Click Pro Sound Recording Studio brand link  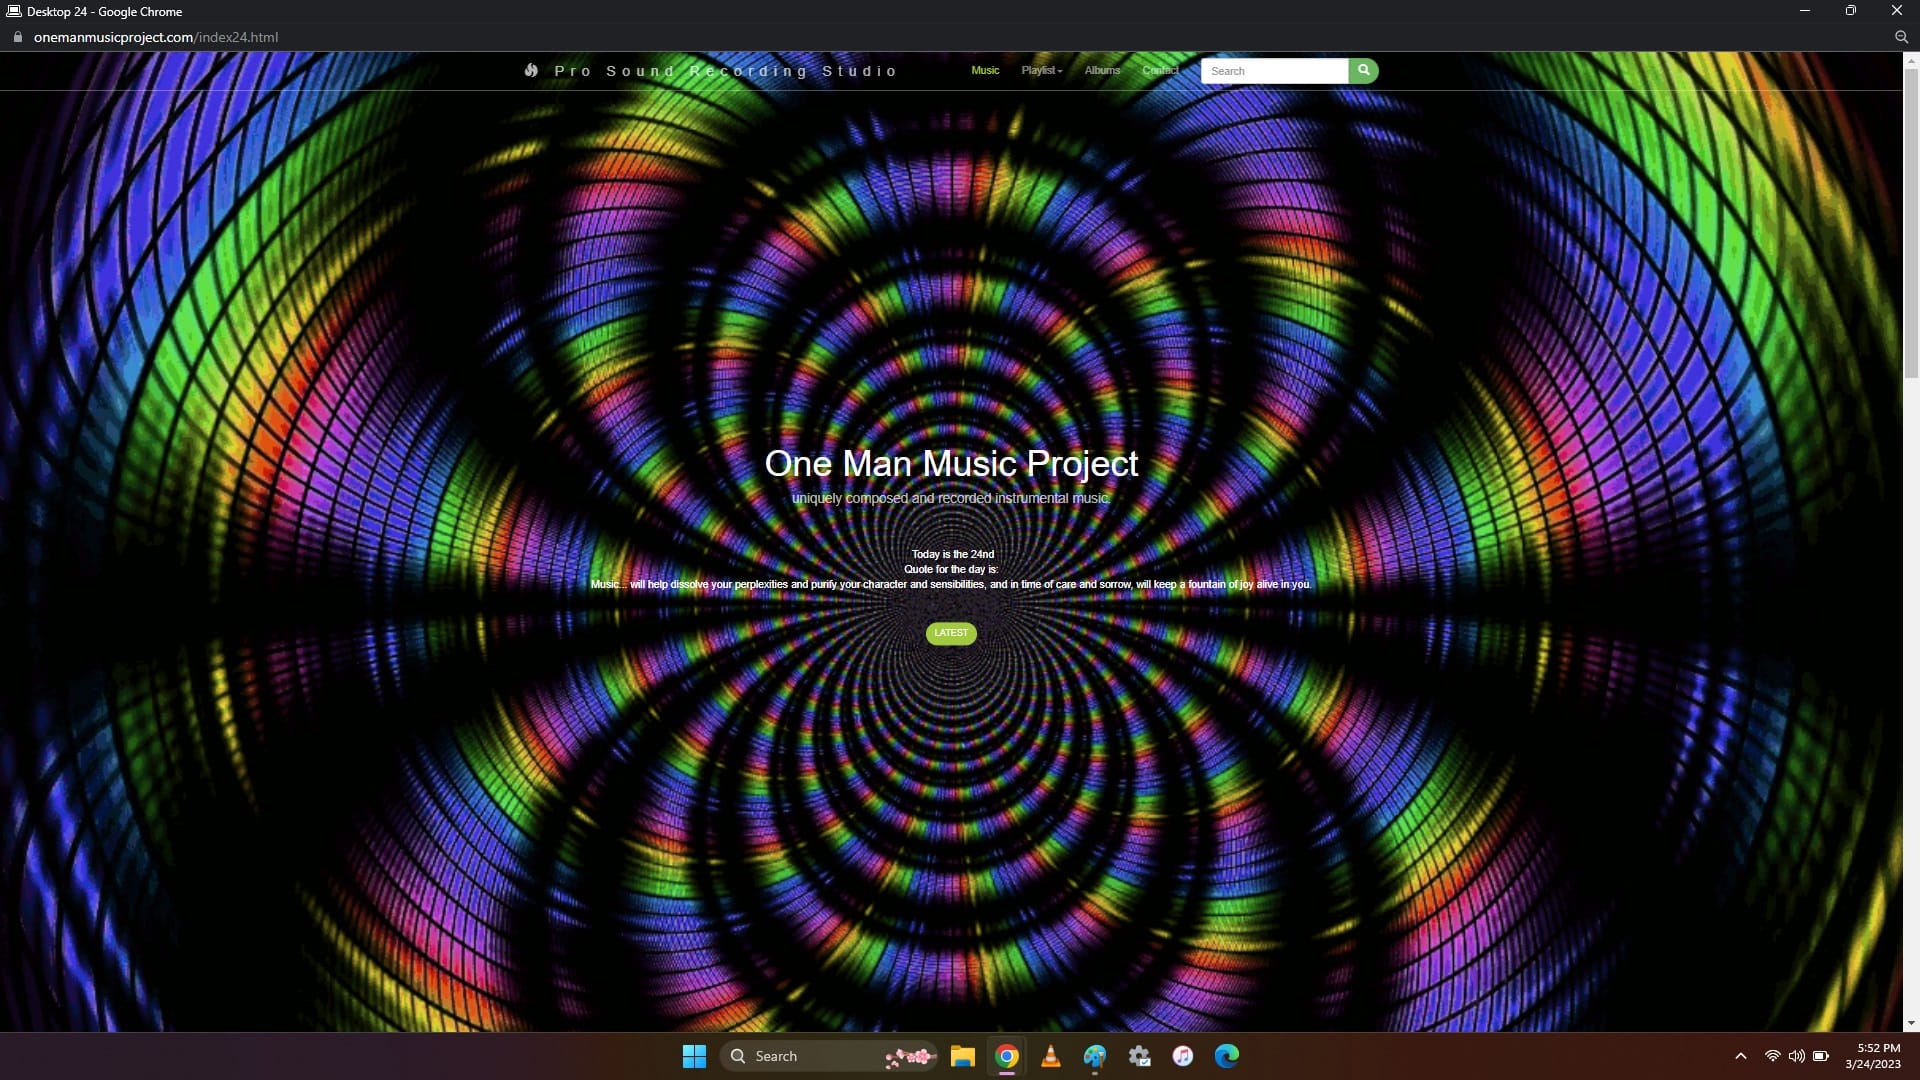725,71
